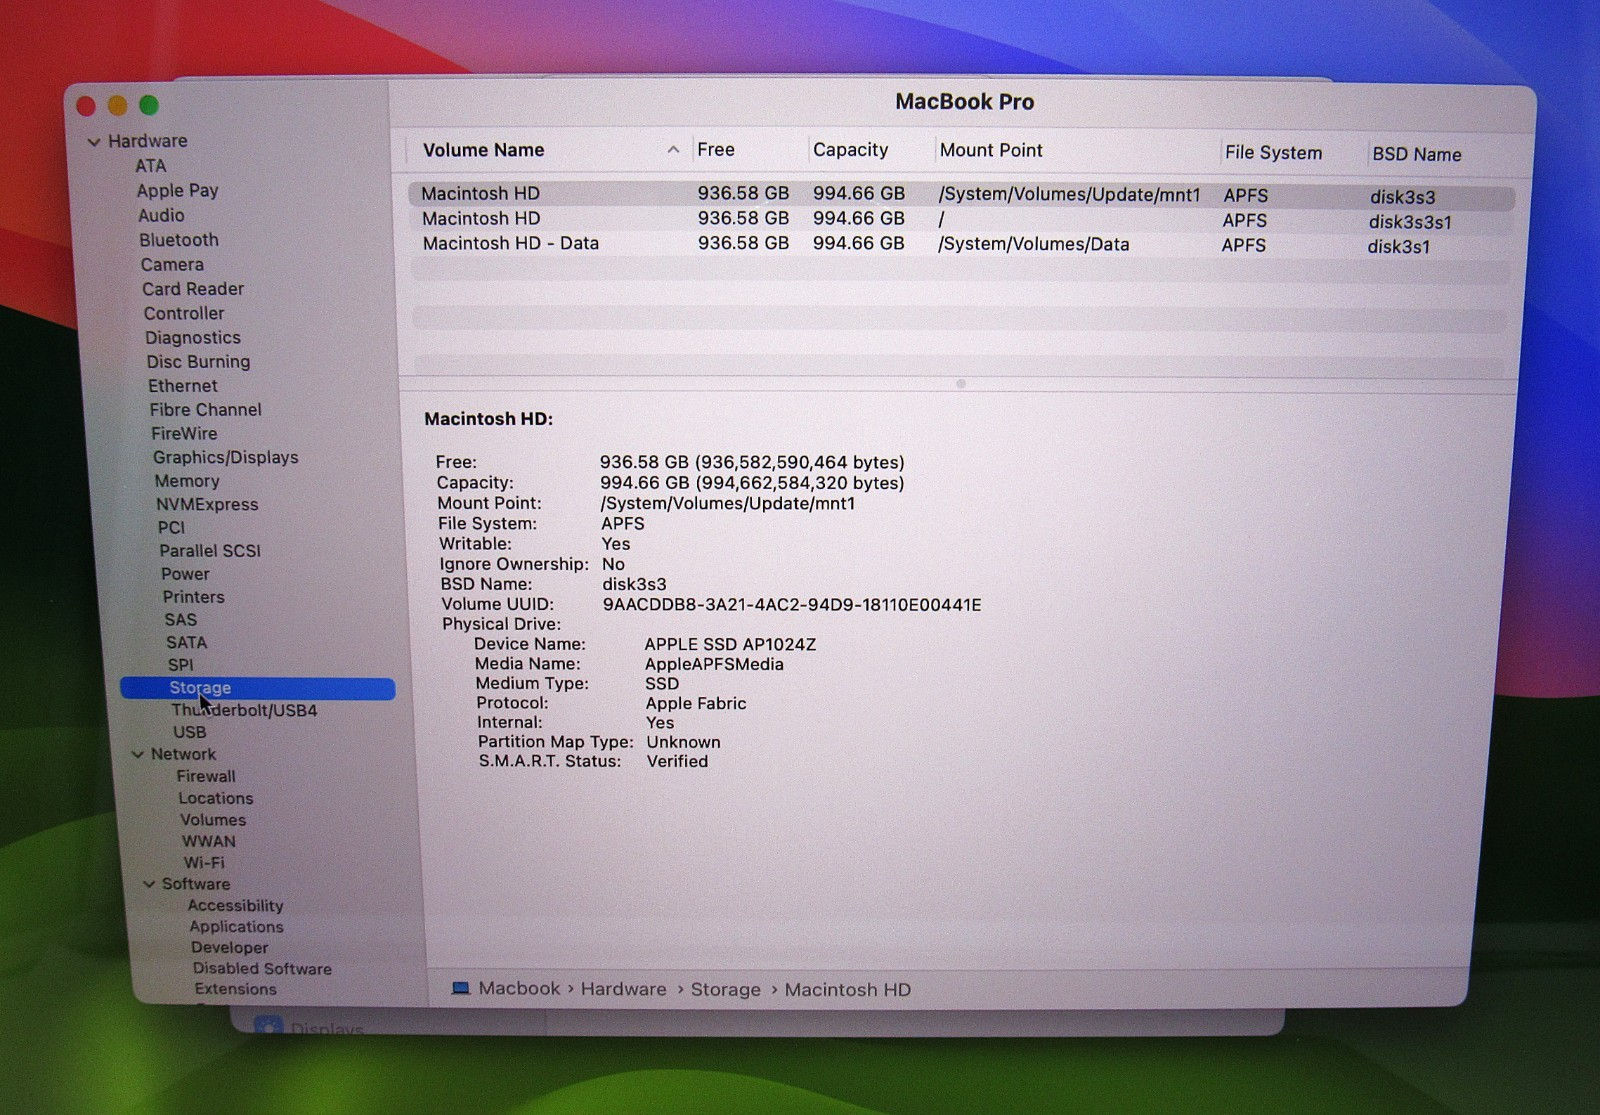This screenshot has width=1600, height=1115.
Task: Collapse the Network section chevron
Action: (x=138, y=754)
